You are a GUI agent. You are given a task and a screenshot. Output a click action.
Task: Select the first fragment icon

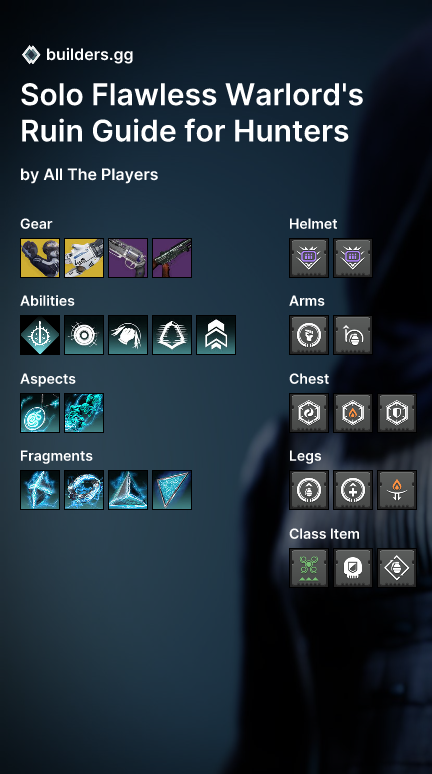[x=40, y=490]
